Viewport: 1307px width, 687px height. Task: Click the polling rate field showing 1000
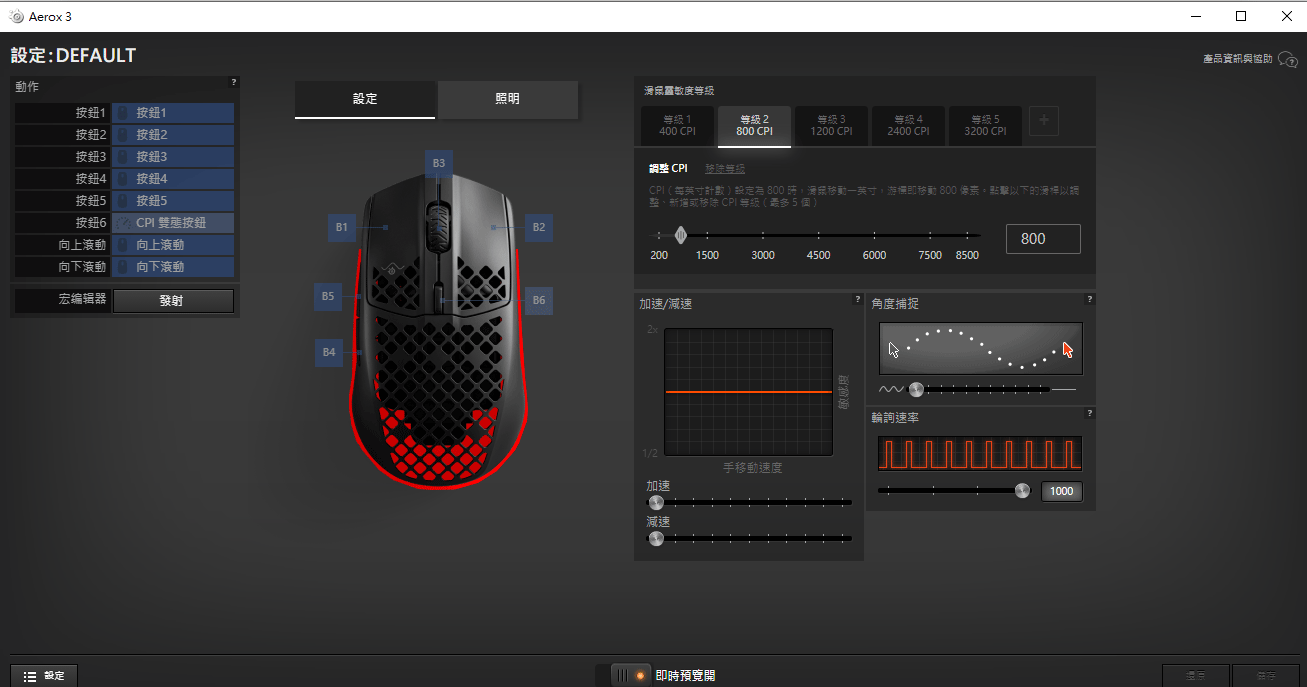coord(1061,491)
